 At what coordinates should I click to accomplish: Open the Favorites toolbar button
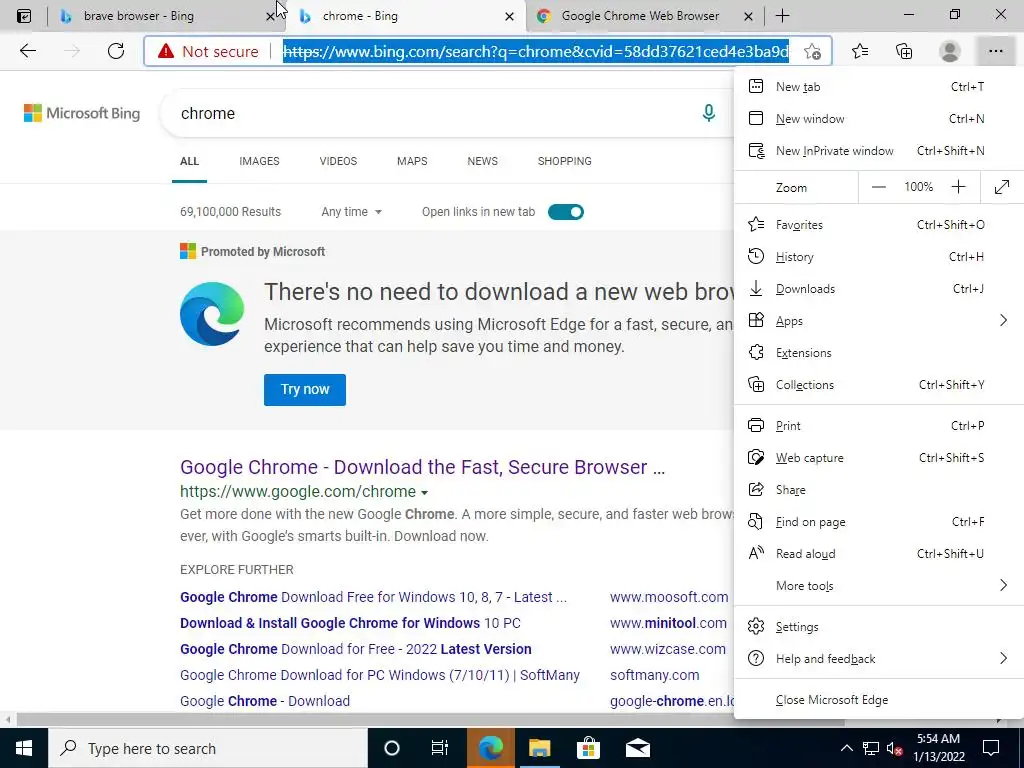coord(860,51)
